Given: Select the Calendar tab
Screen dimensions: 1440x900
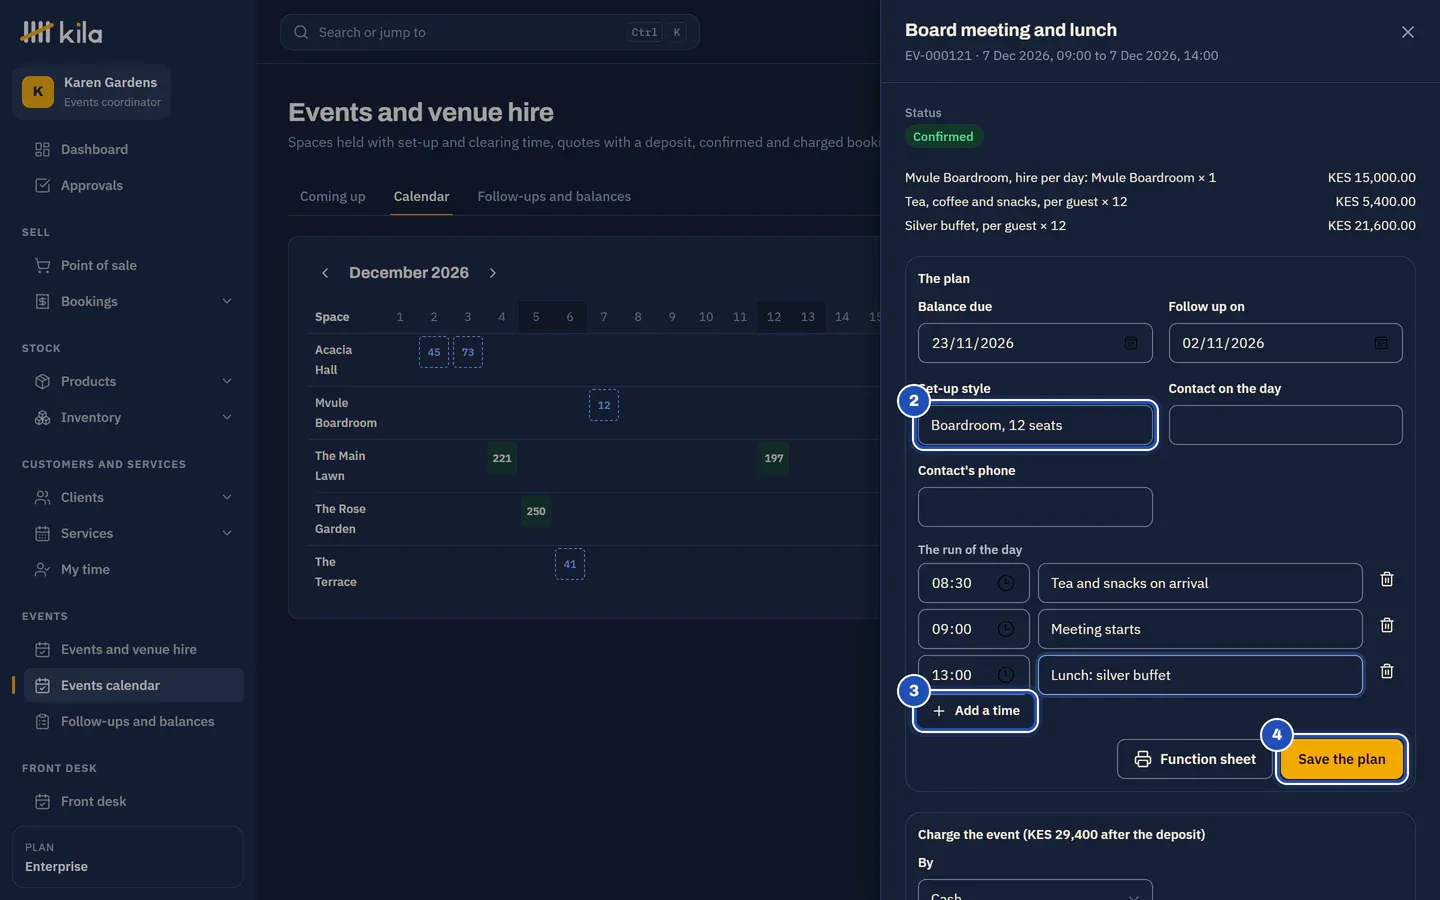Looking at the screenshot, I should (421, 197).
